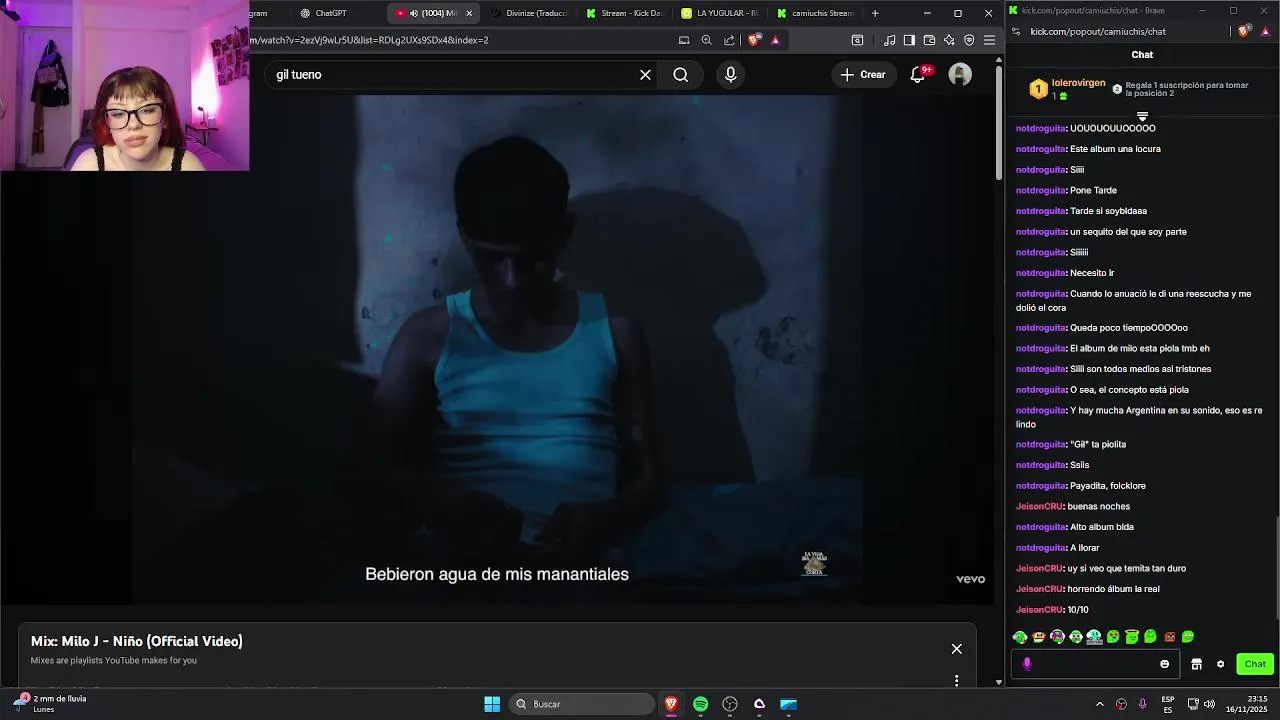
Task: Select the last green emote in quick emotes
Action: pyautogui.click(x=1188, y=637)
